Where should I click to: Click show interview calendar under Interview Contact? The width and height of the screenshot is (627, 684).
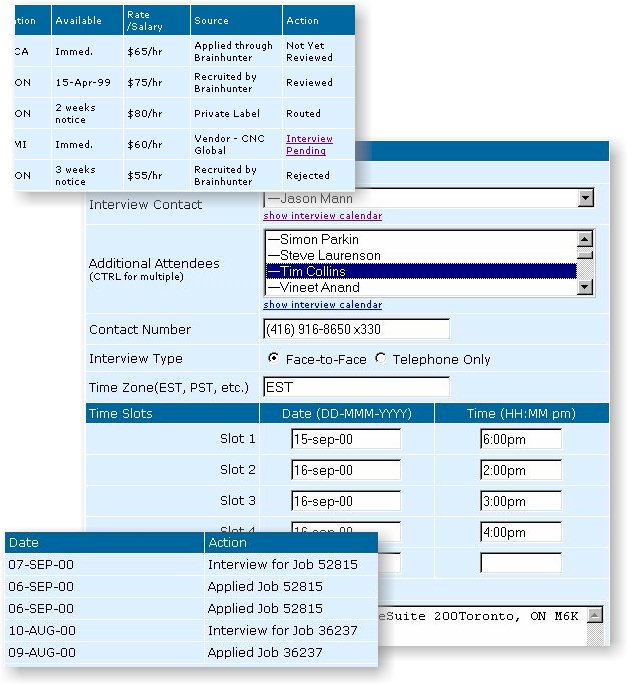[322, 215]
